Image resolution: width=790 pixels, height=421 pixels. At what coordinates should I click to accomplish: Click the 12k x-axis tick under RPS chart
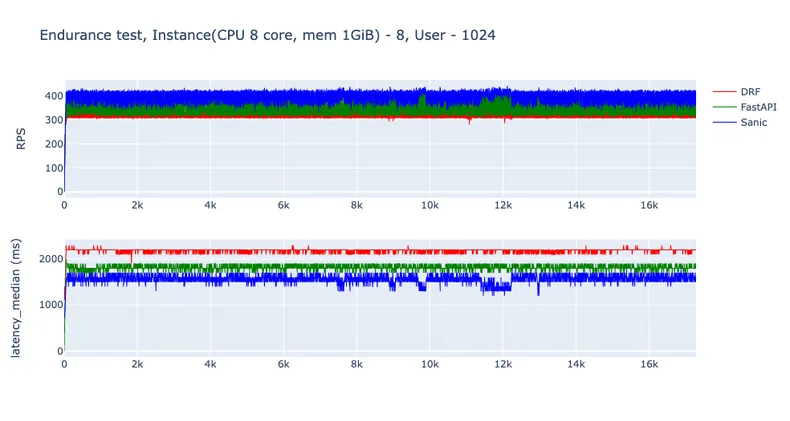click(x=503, y=205)
